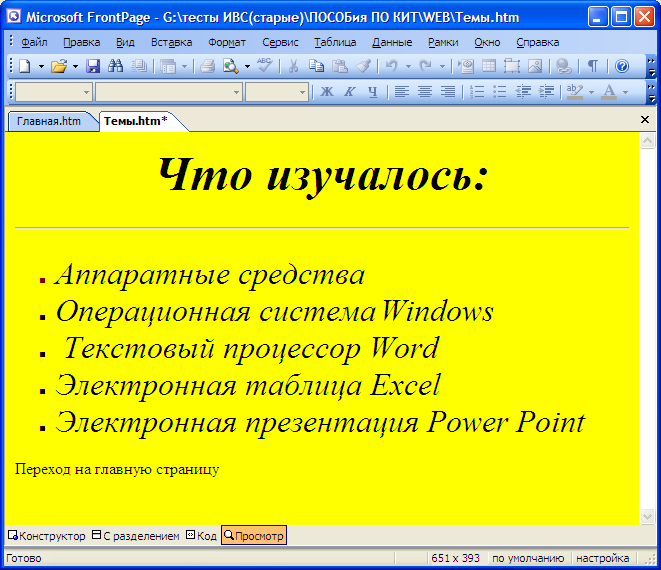
Task: Toggle Show All paragraph marks icon
Action: (x=593, y=66)
